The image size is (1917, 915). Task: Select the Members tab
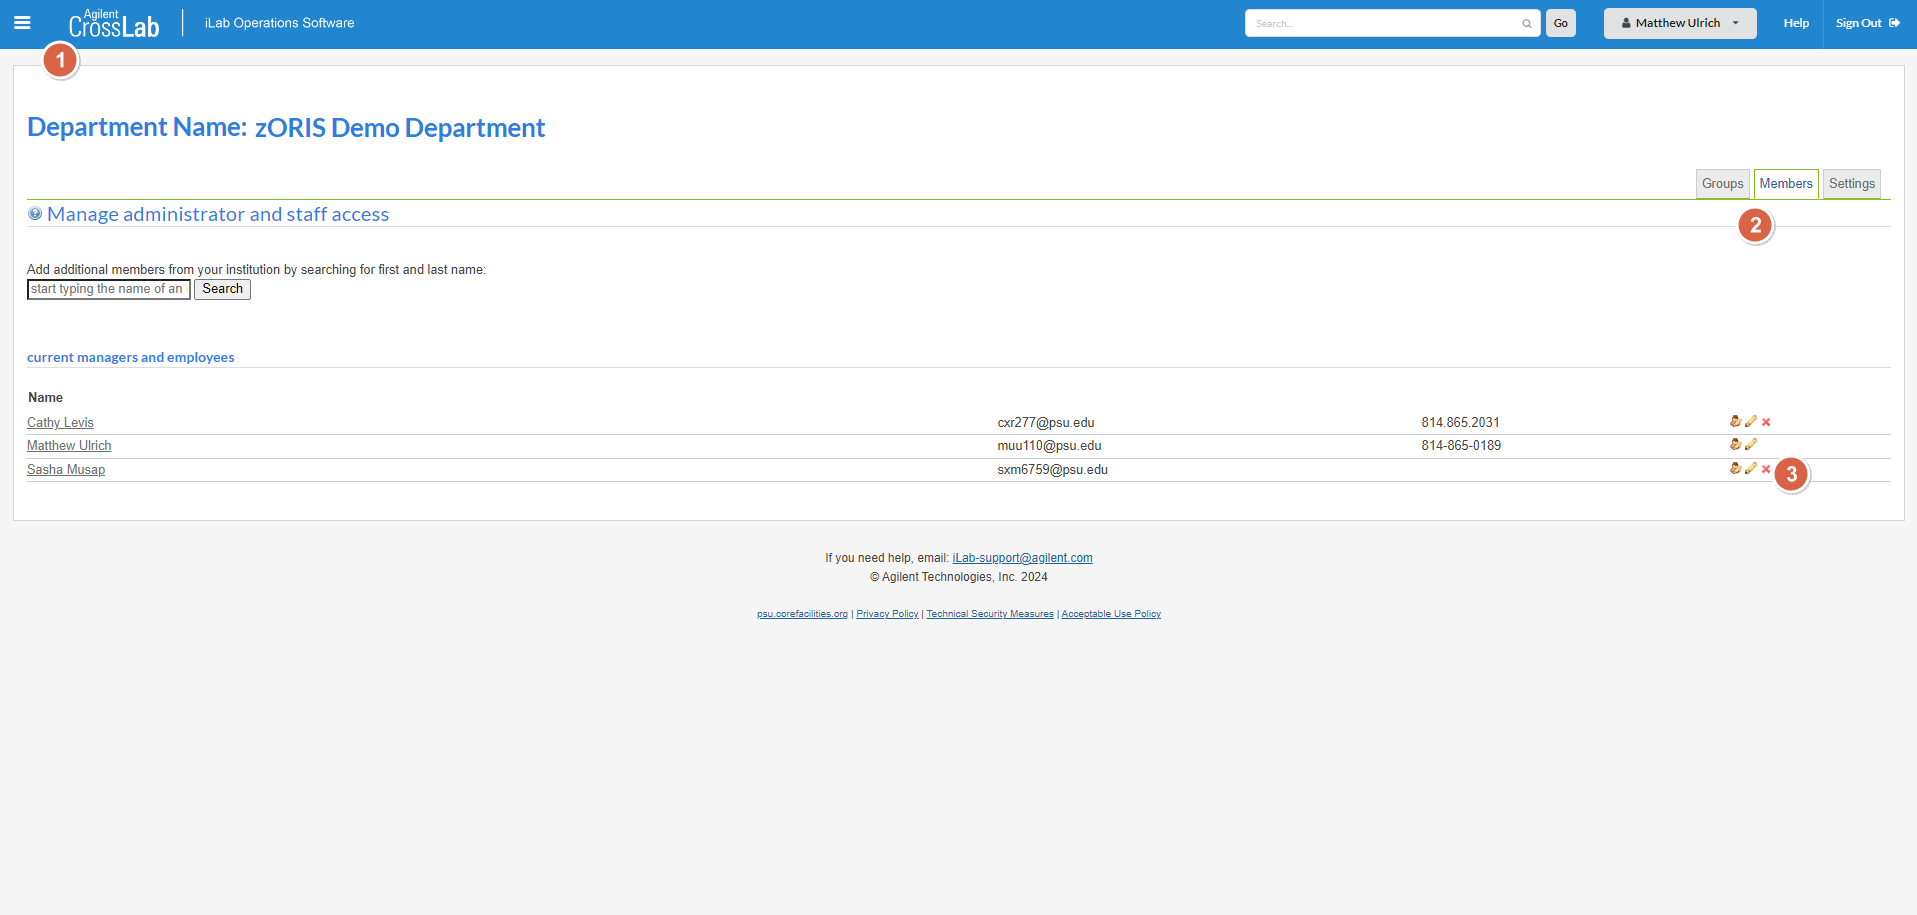click(x=1786, y=184)
